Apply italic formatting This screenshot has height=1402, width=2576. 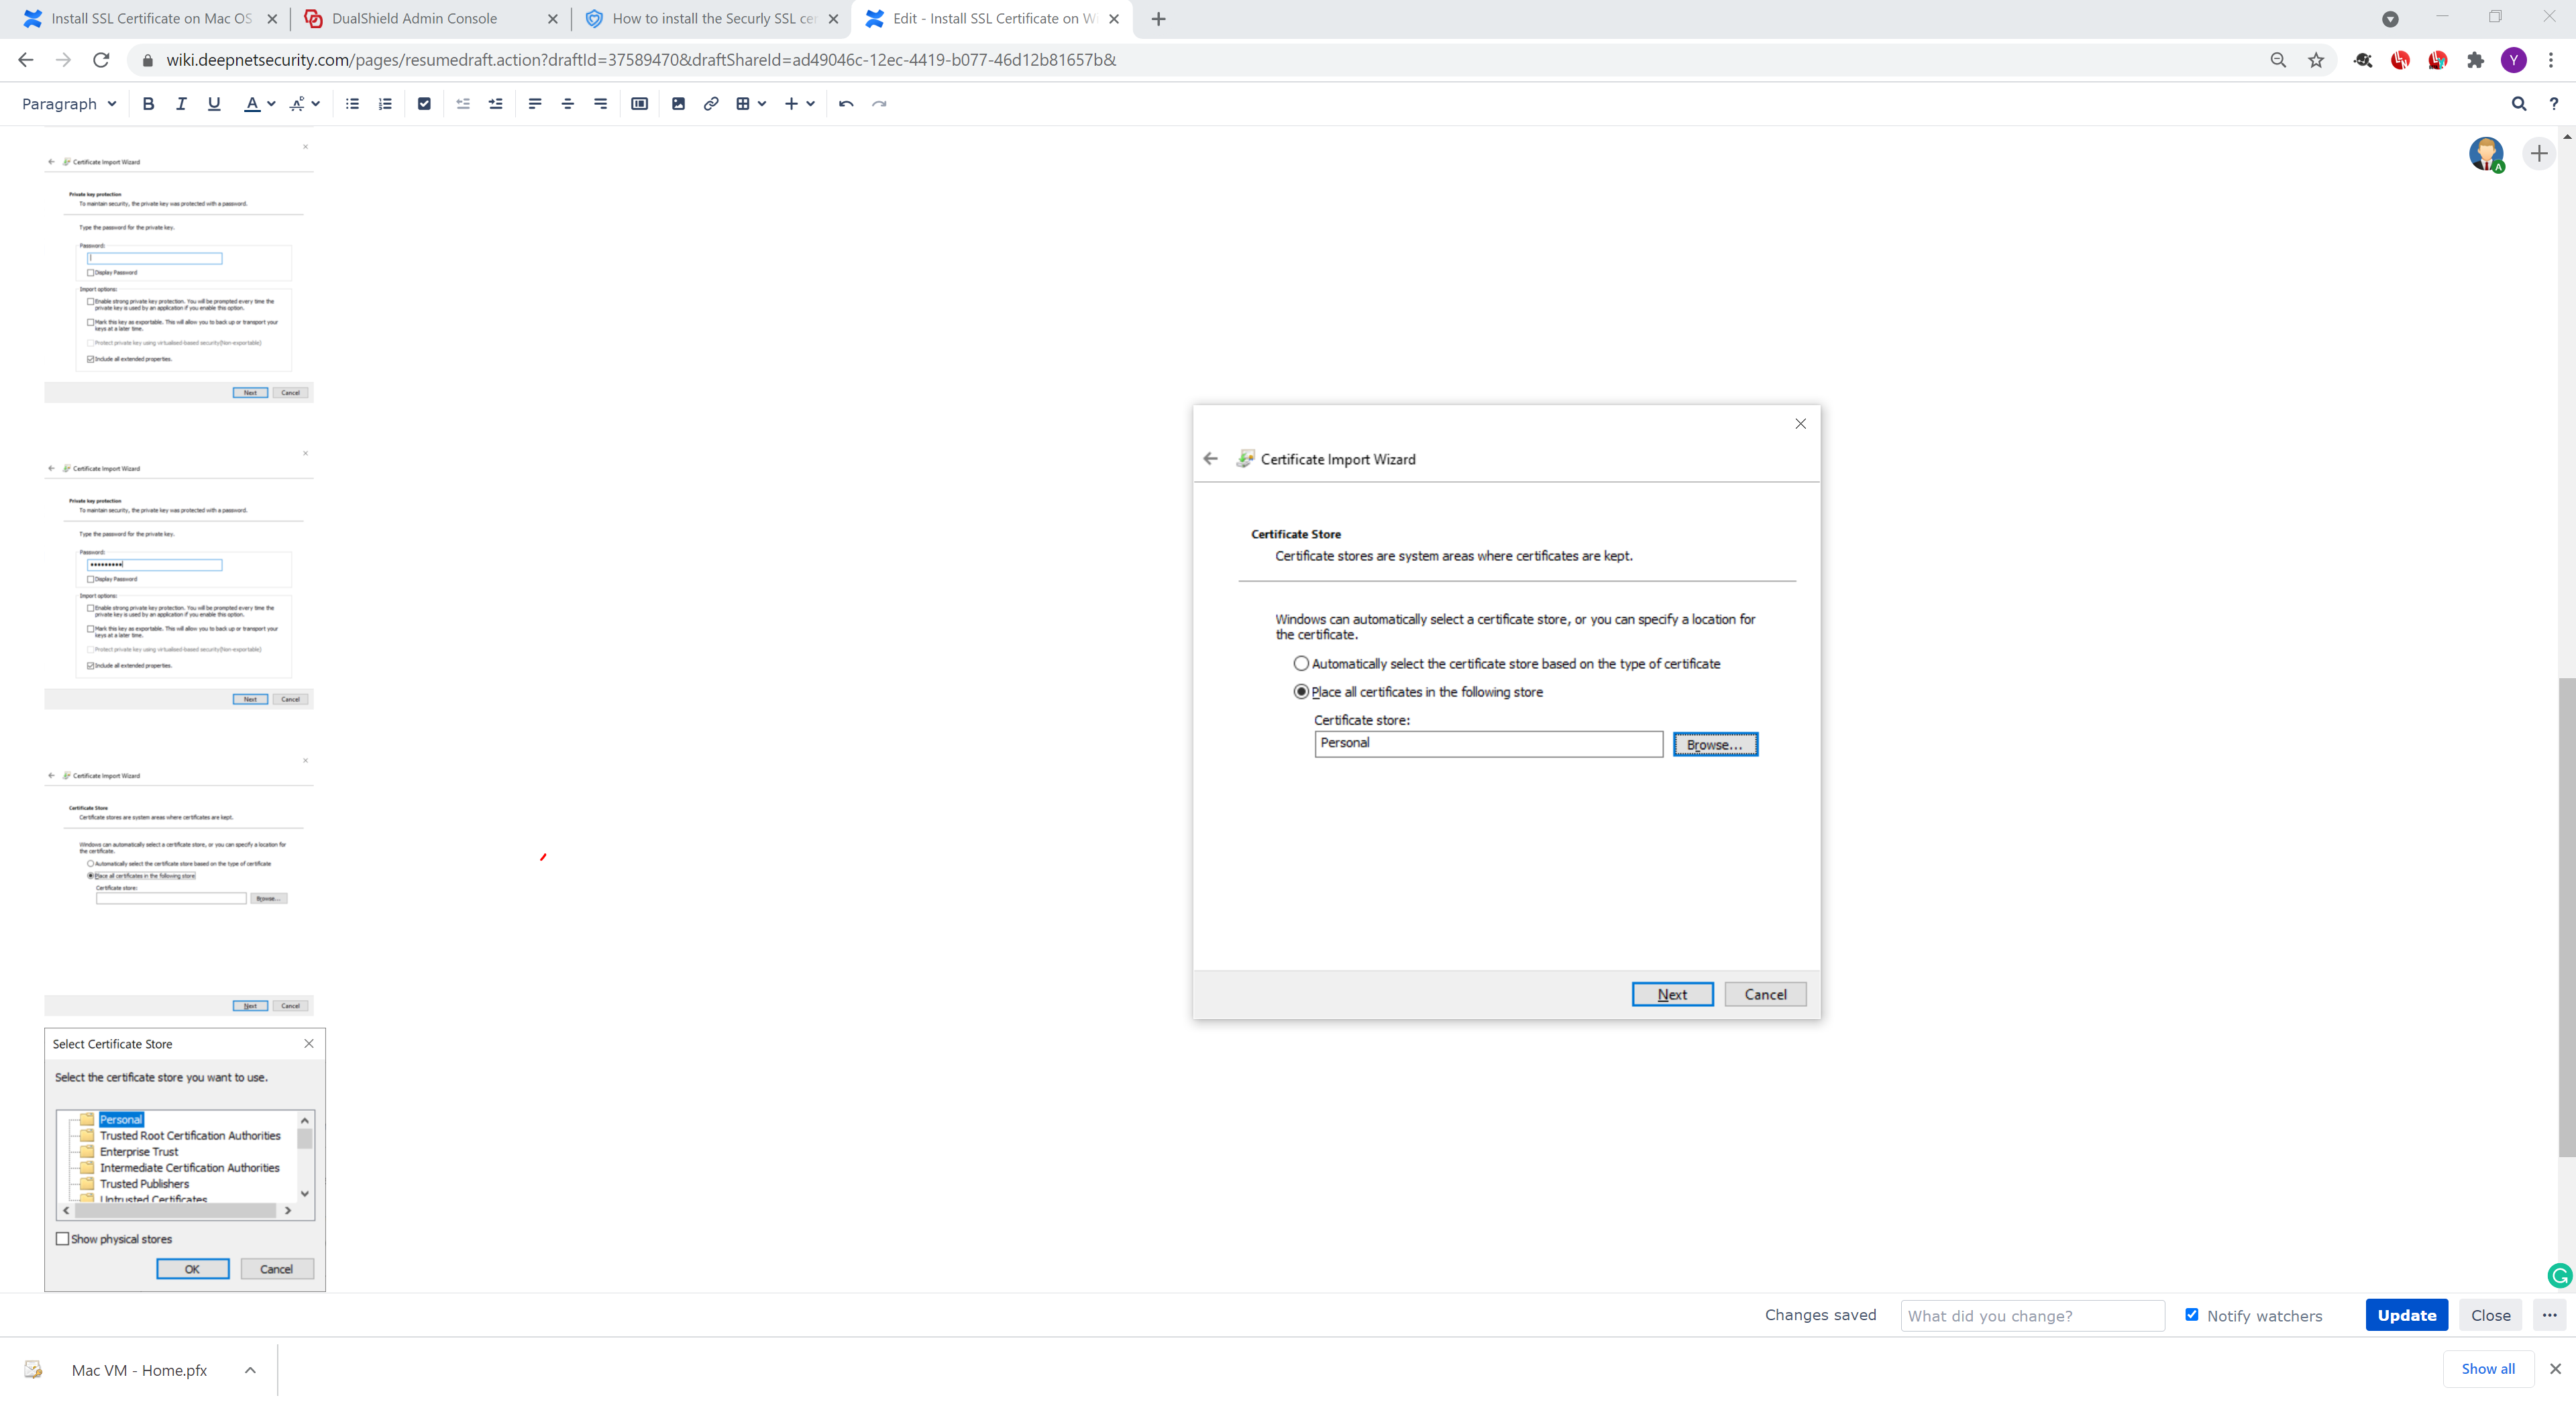181,104
